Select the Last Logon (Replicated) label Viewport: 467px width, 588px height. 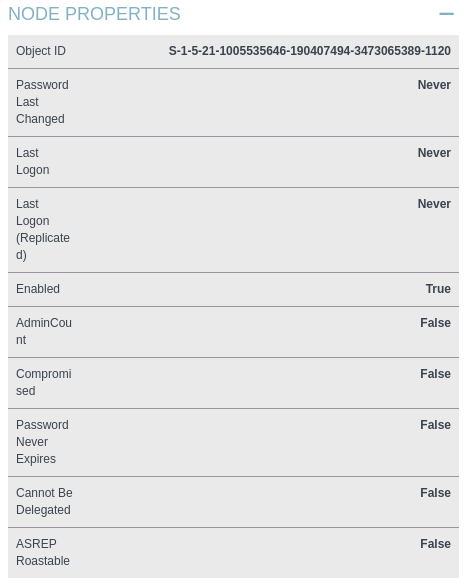pos(43,230)
